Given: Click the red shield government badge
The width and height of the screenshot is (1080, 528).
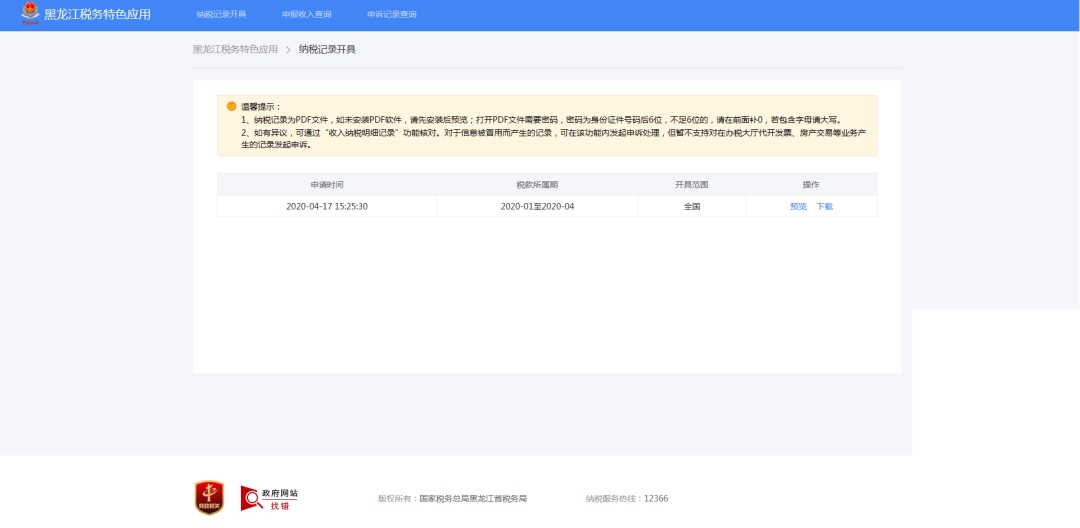Looking at the screenshot, I should (x=209, y=498).
